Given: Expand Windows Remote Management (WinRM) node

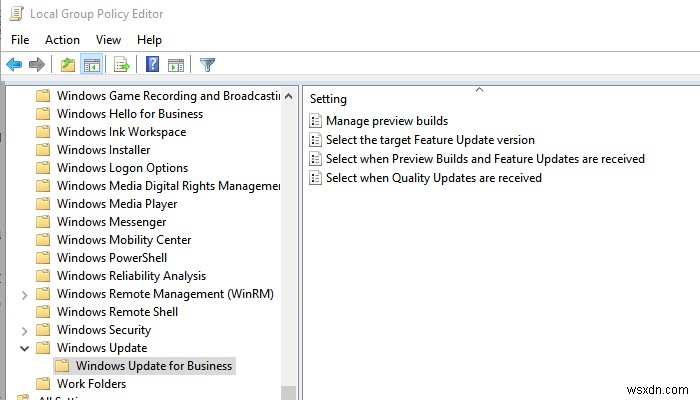Looking at the screenshot, I should [25, 295].
